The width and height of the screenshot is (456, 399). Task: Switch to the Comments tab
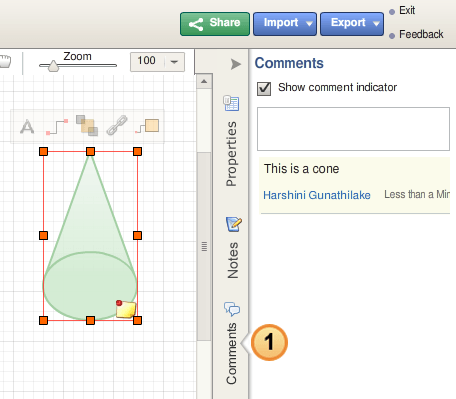point(231,353)
